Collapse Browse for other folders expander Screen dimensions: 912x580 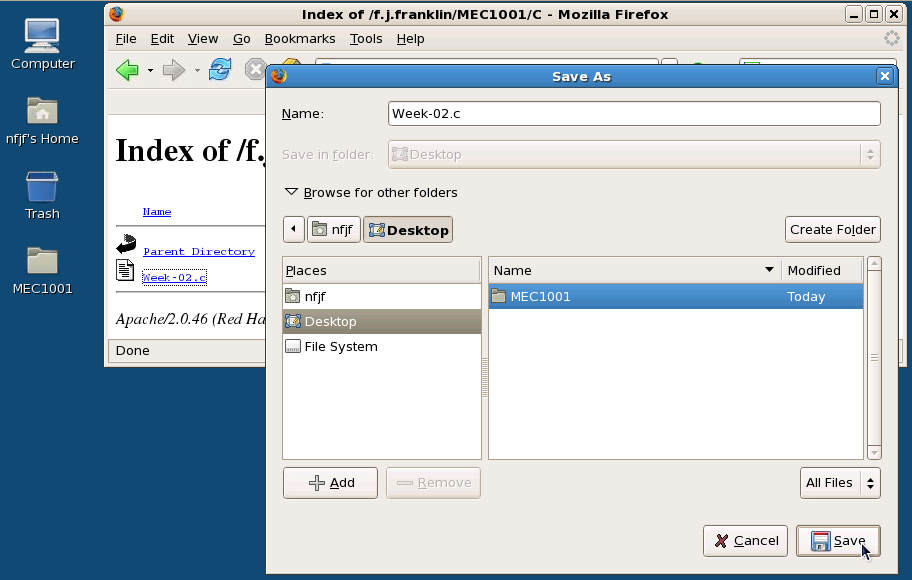(x=291, y=192)
